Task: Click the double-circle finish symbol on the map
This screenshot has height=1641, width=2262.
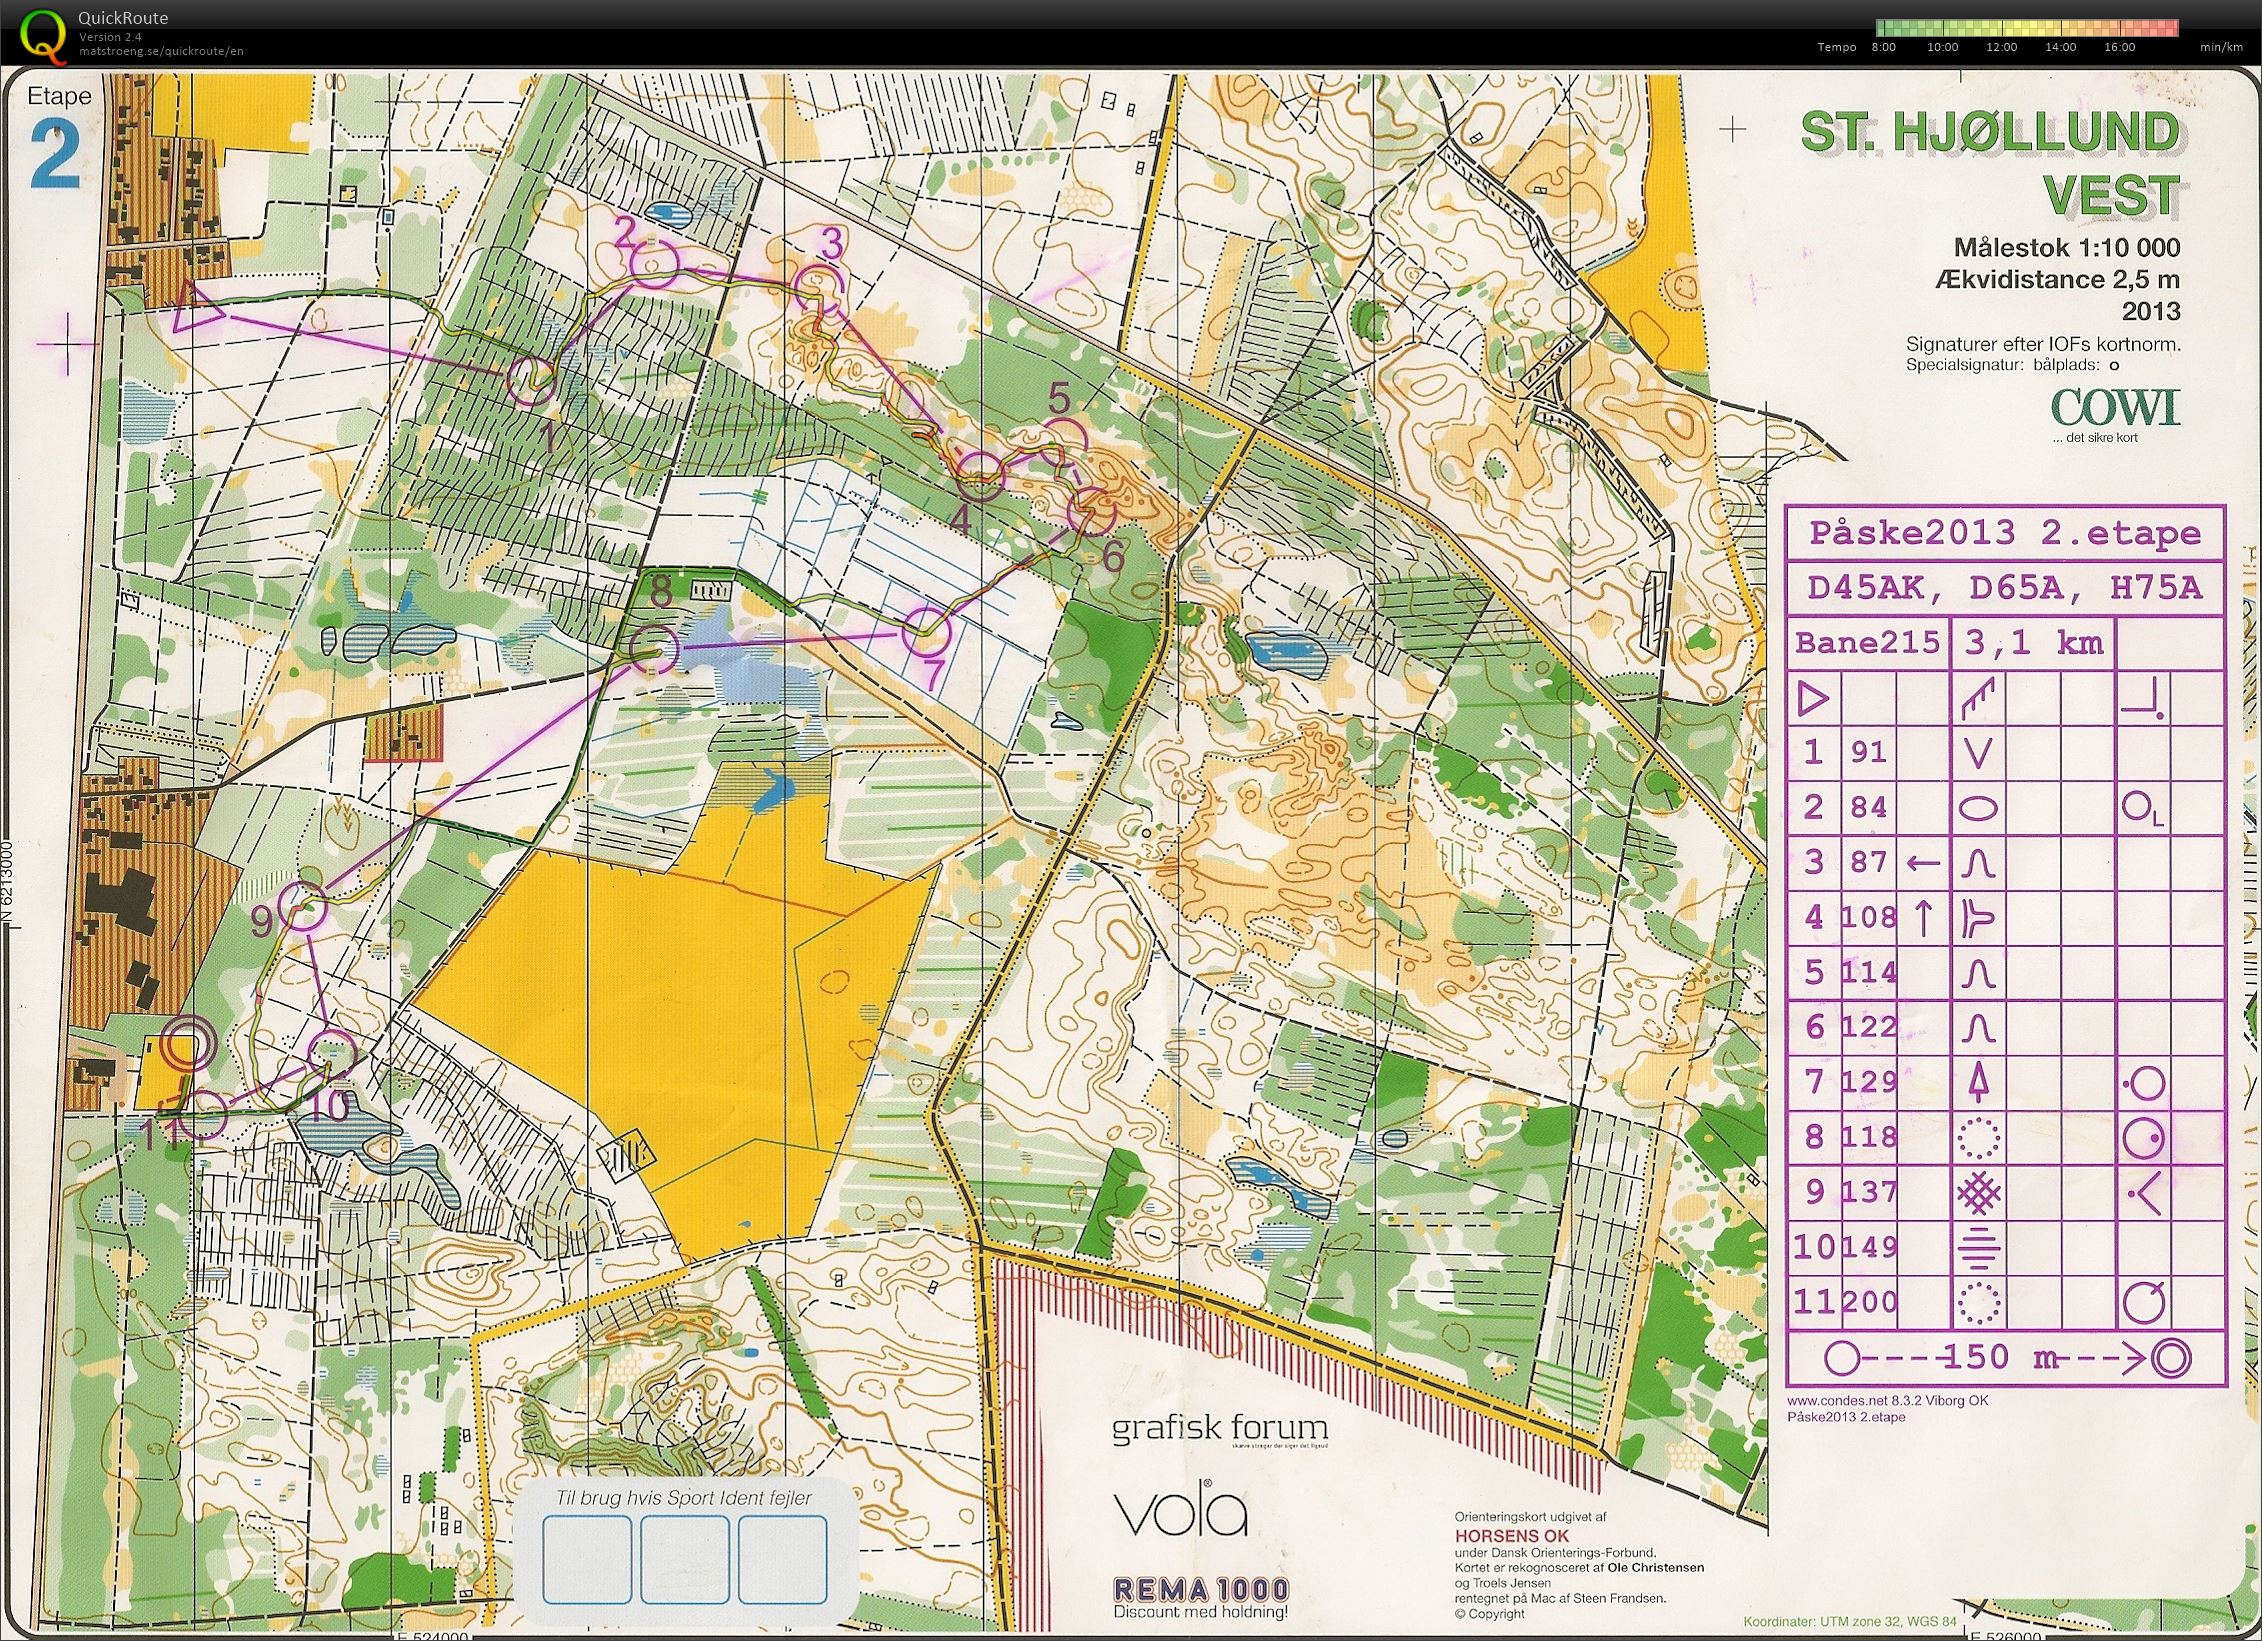Action: pos(188,1045)
